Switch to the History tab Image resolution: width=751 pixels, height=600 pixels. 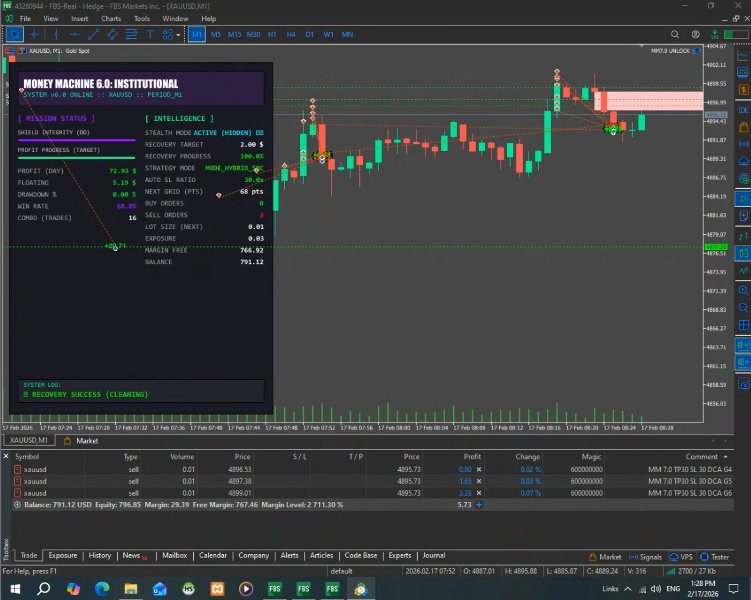100,555
